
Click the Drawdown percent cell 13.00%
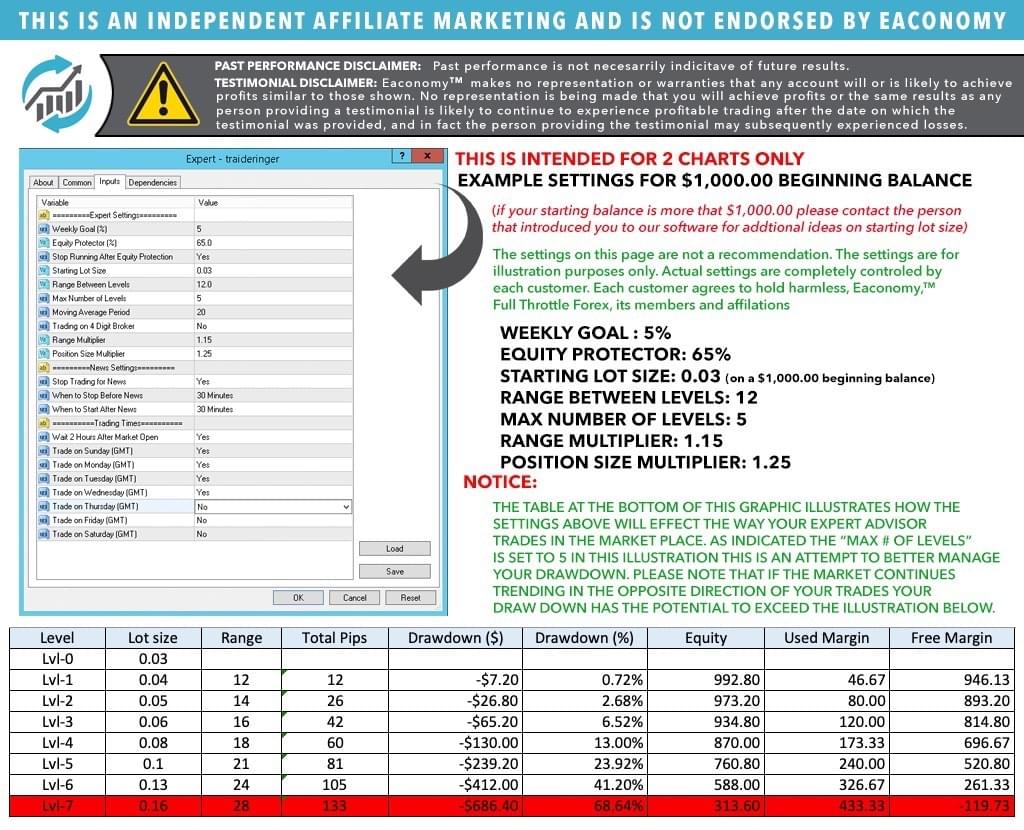[x=584, y=743]
